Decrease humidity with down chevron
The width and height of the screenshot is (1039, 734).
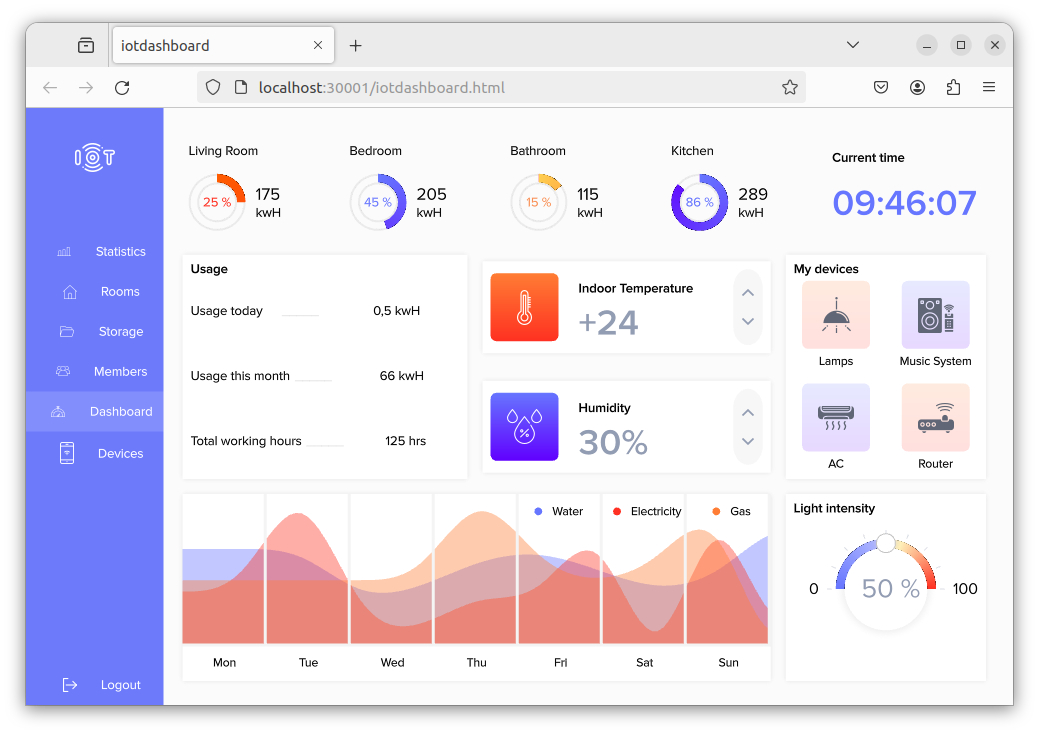point(747,441)
